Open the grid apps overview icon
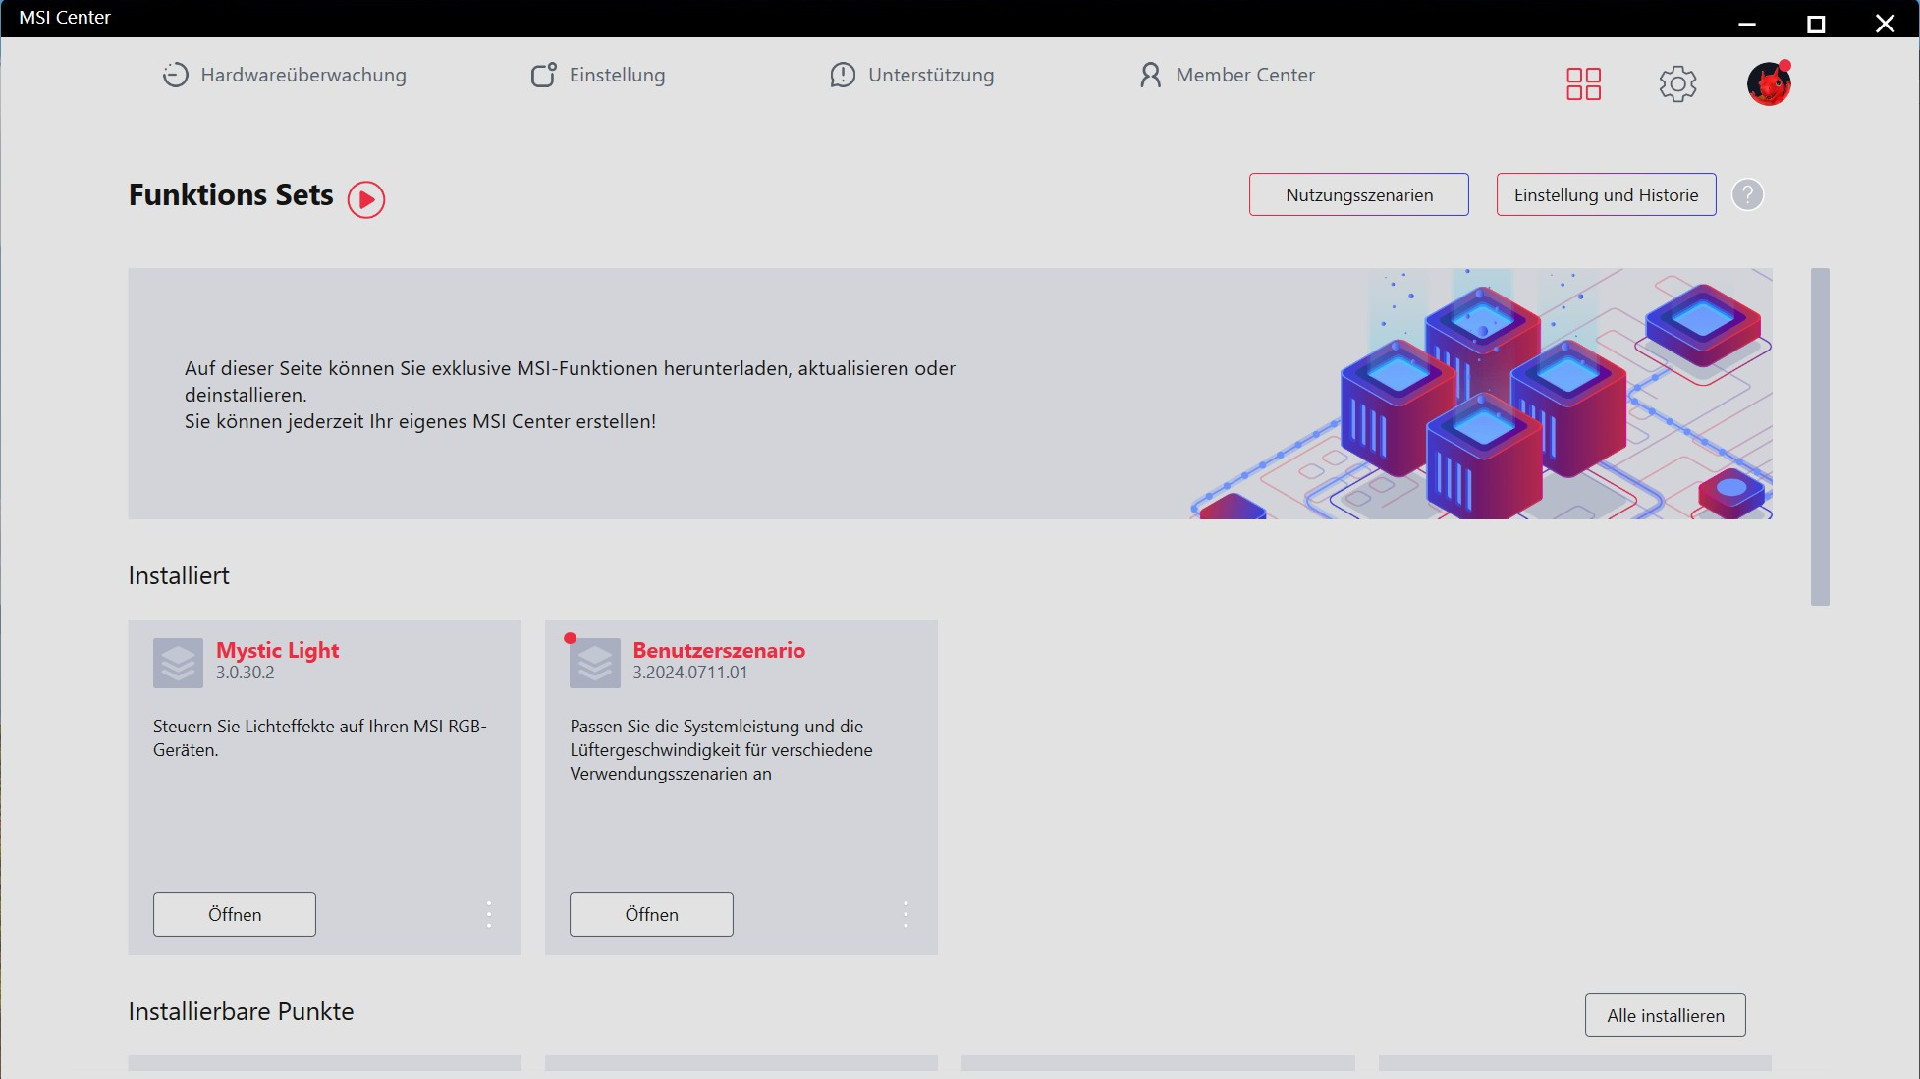Image resolution: width=1920 pixels, height=1079 pixels. click(x=1583, y=84)
